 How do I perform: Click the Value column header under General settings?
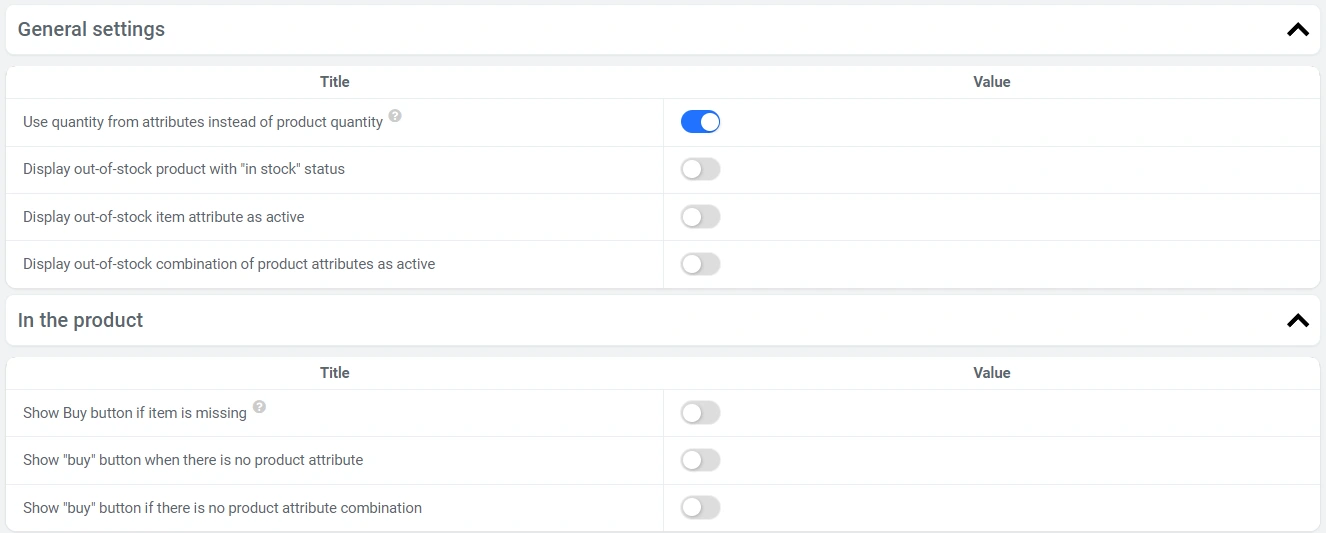pyautogui.click(x=991, y=82)
